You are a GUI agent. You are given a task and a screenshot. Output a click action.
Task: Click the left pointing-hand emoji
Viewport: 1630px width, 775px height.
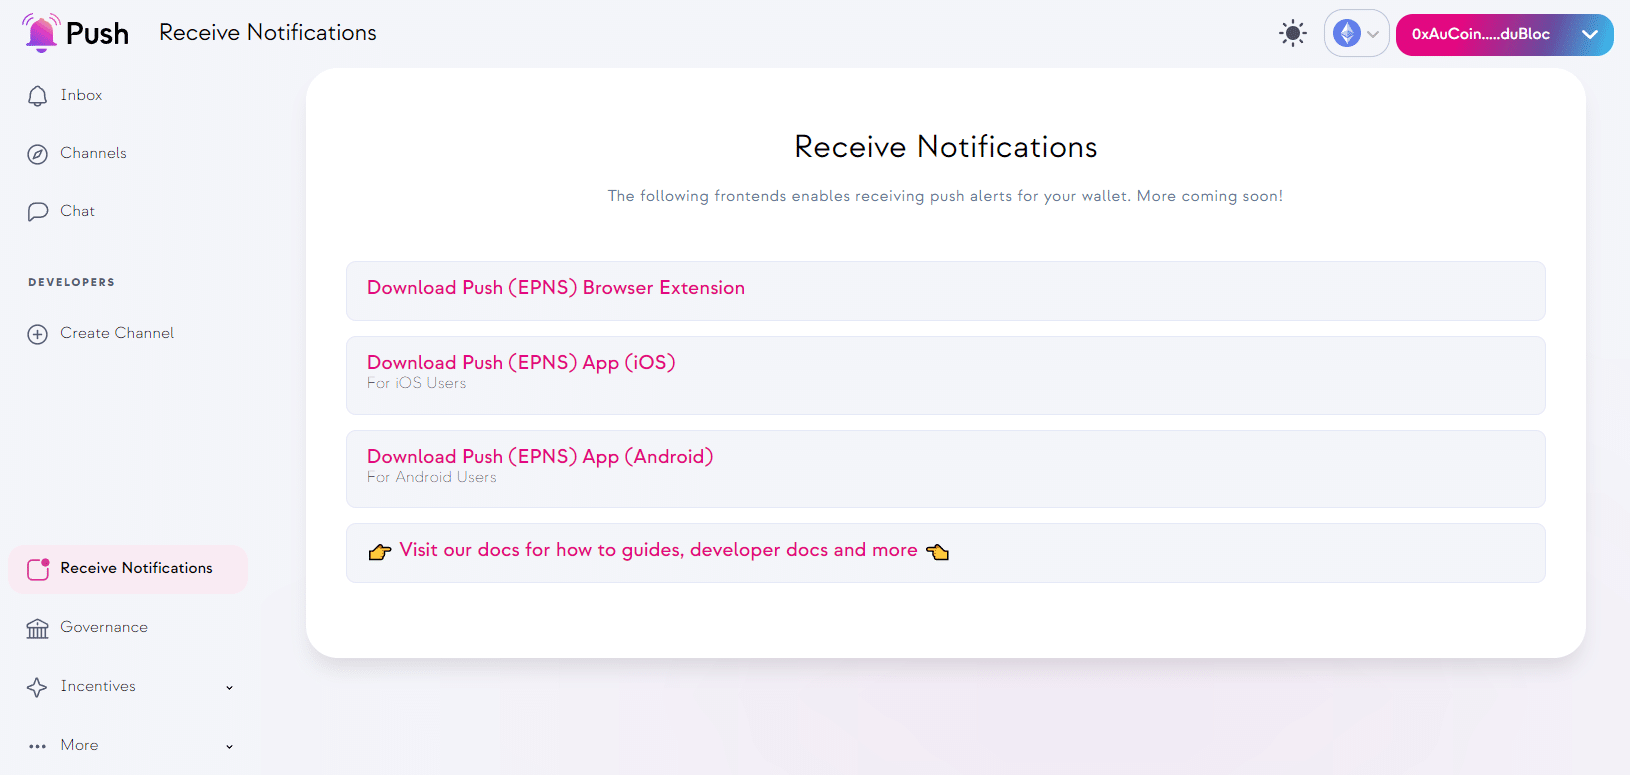point(380,551)
